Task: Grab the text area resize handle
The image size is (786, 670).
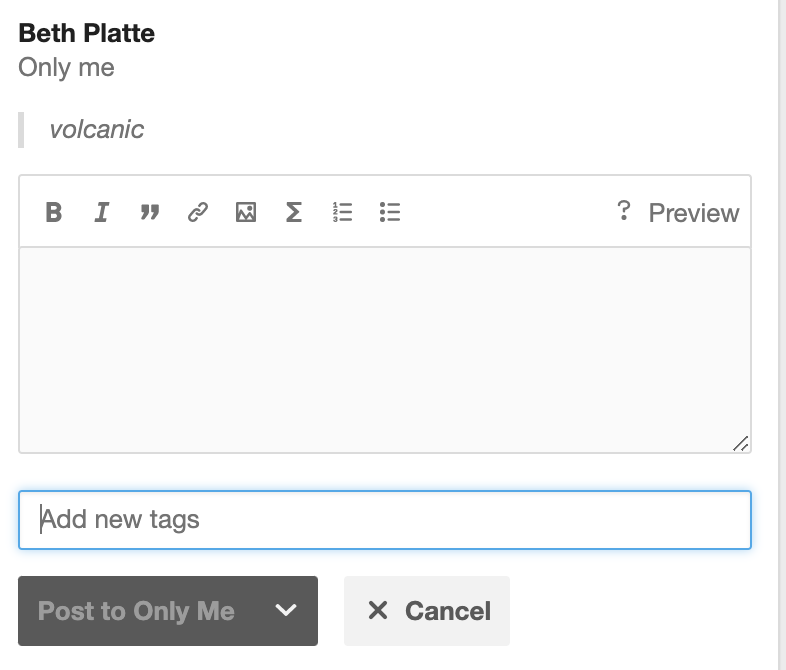Action: (x=740, y=443)
